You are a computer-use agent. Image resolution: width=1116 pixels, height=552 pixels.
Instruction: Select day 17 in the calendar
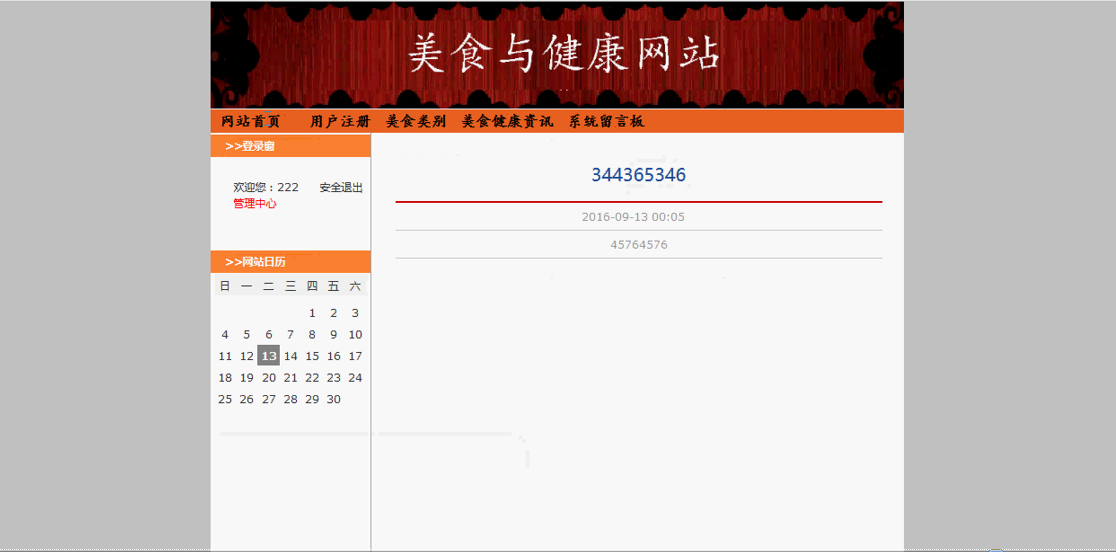point(355,356)
